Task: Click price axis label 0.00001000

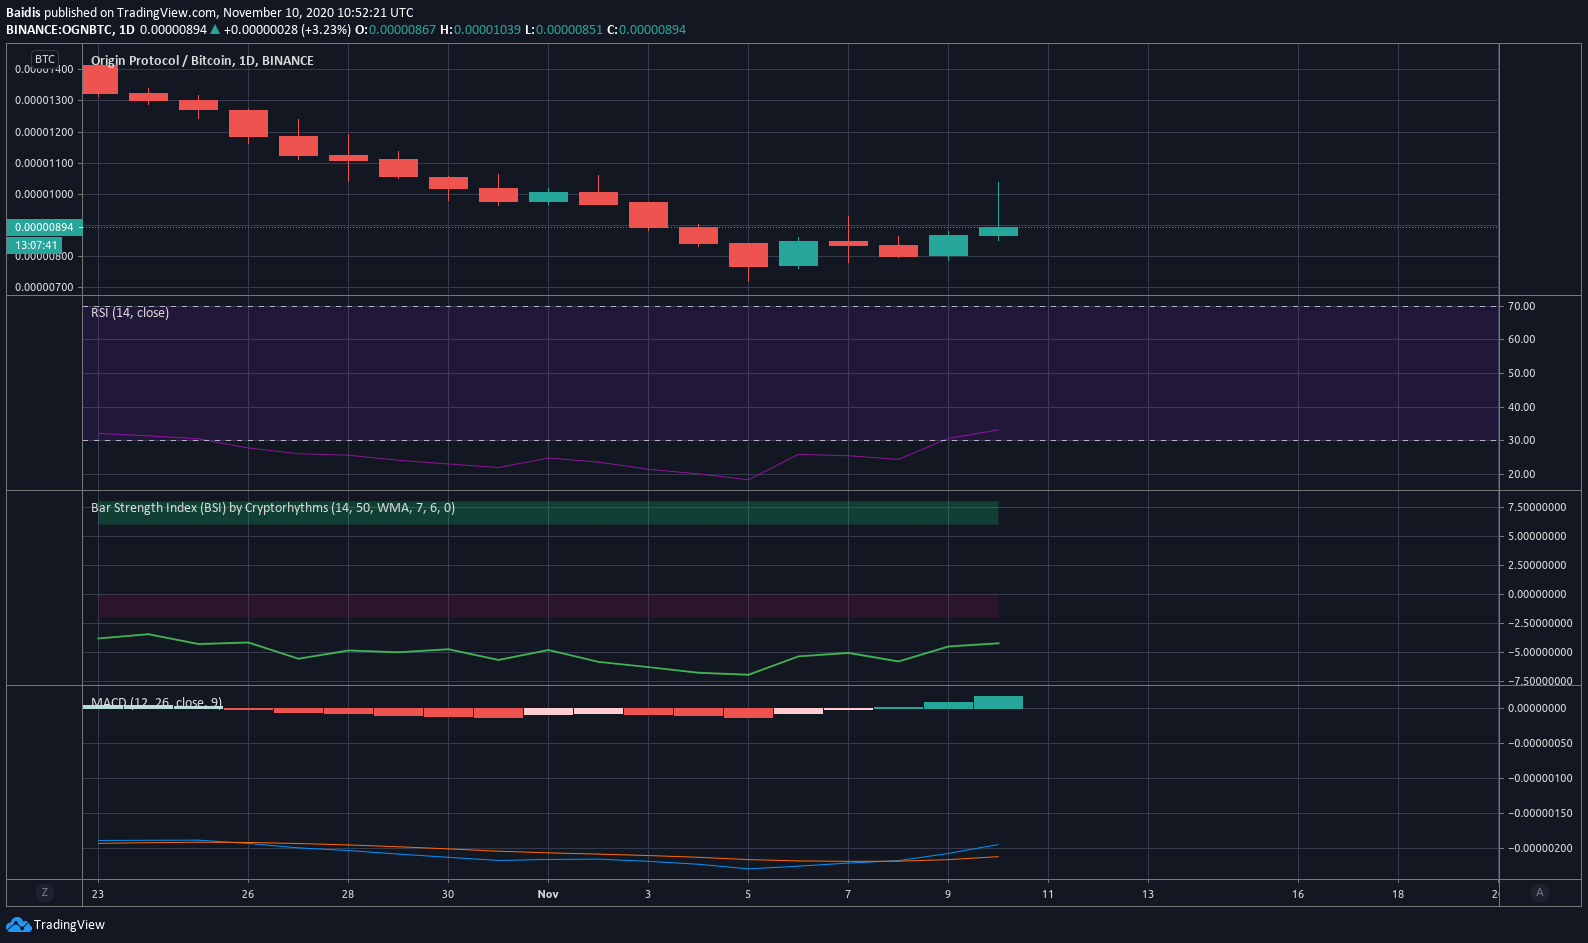Action: (x=44, y=194)
